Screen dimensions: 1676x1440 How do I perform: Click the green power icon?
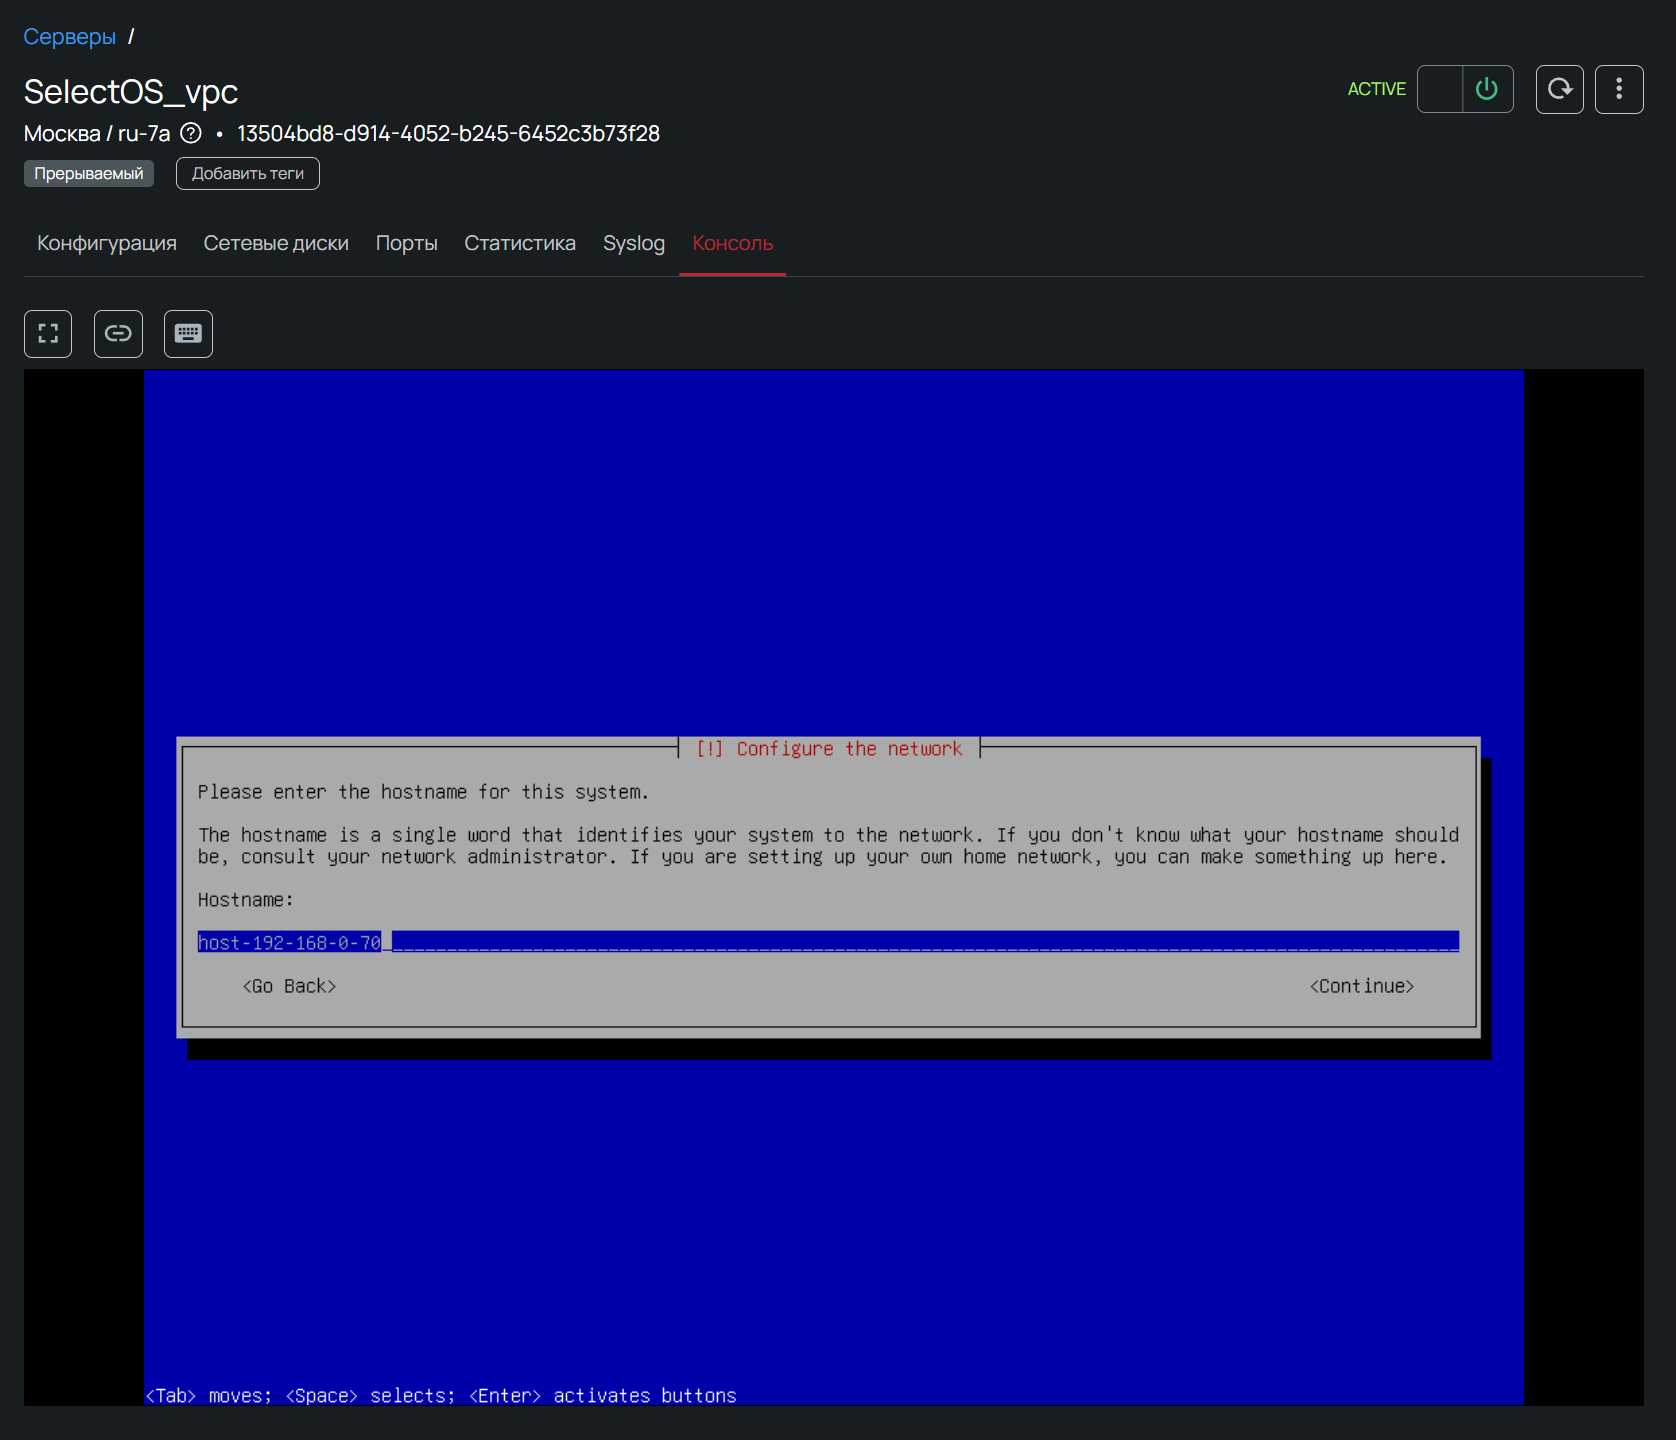point(1487,90)
